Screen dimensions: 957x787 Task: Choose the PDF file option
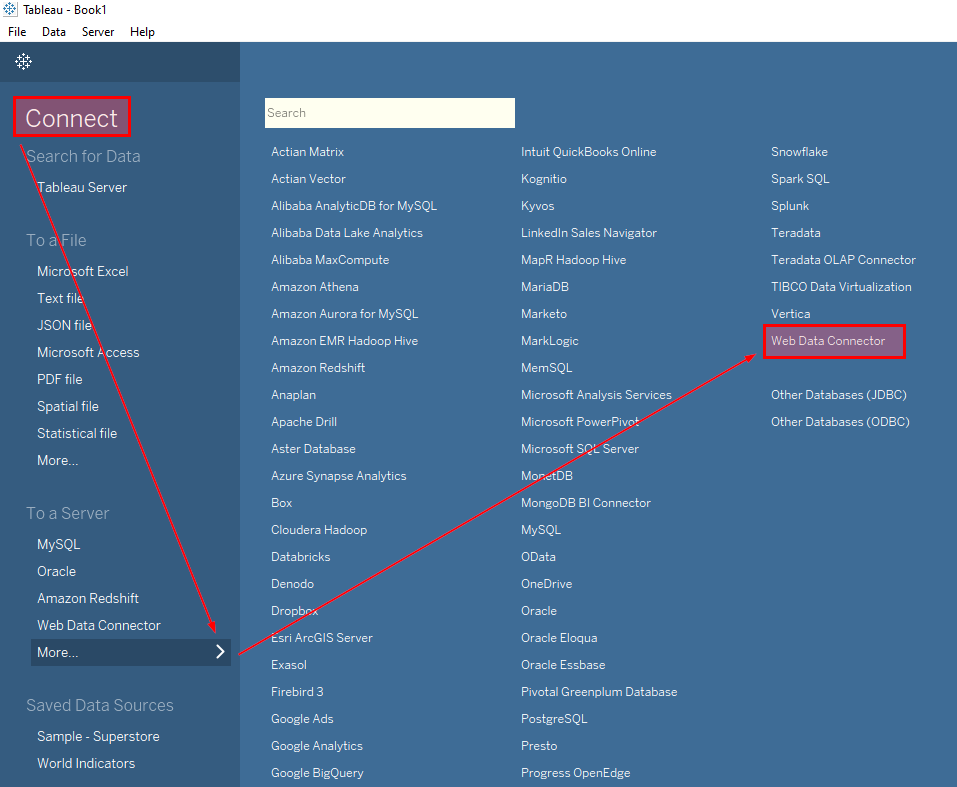(59, 379)
